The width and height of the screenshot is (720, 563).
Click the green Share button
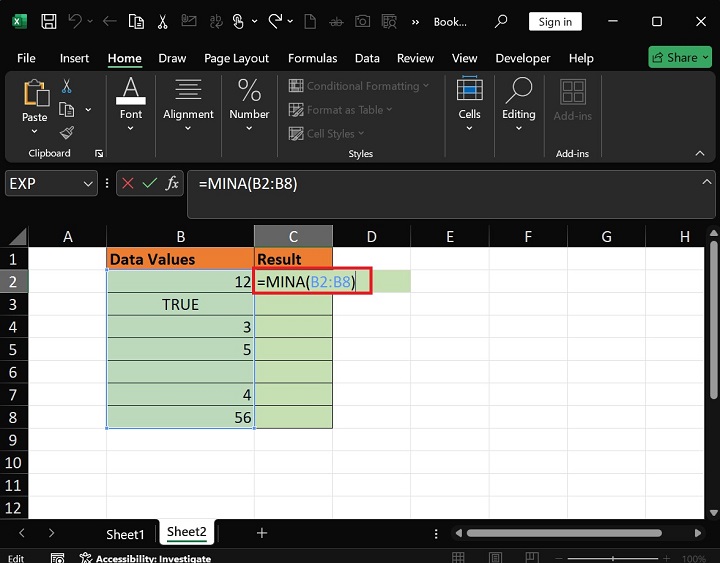tap(680, 57)
